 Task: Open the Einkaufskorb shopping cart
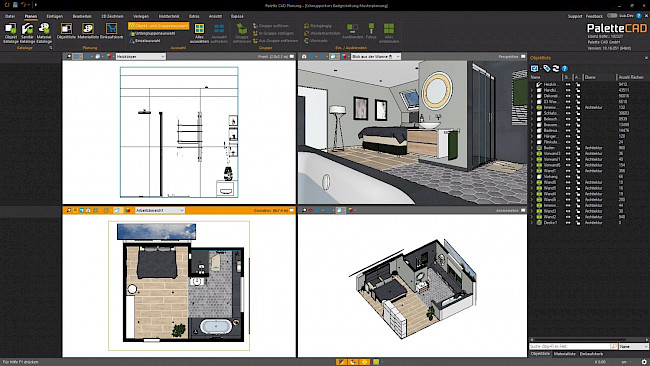pyautogui.click(x=112, y=31)
